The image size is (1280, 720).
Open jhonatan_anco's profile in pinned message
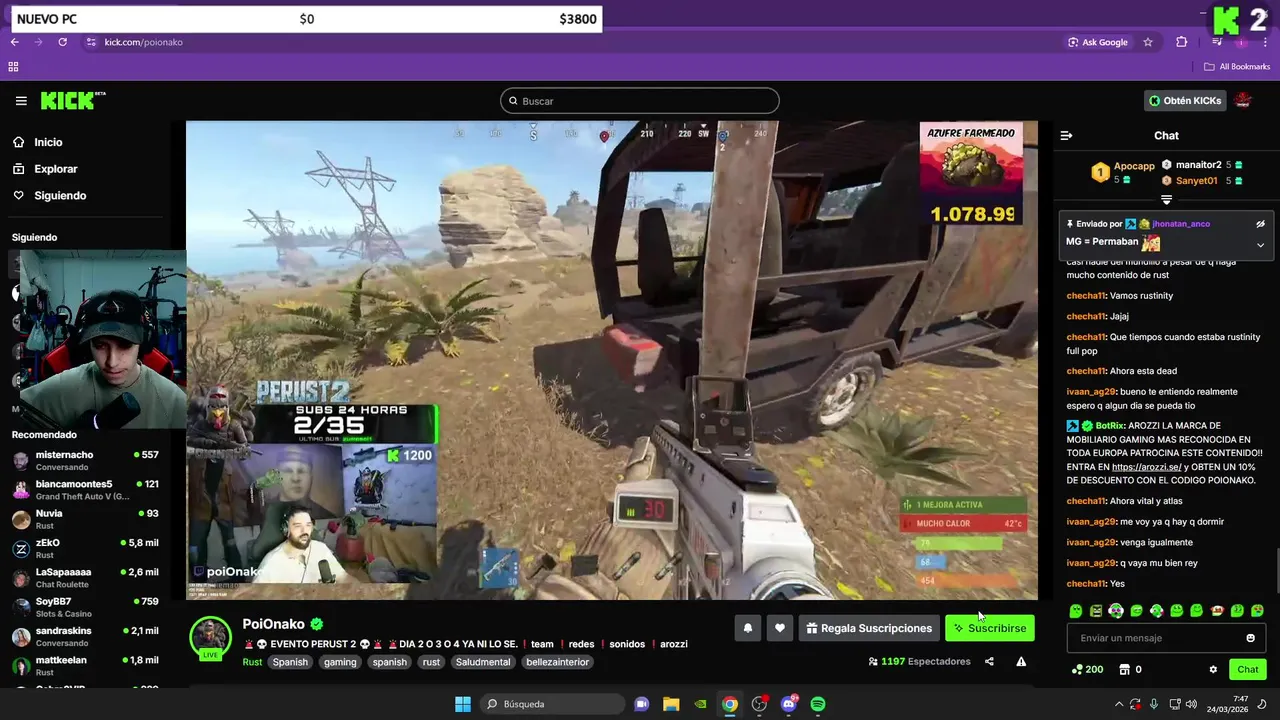(x=1181, y=224)
